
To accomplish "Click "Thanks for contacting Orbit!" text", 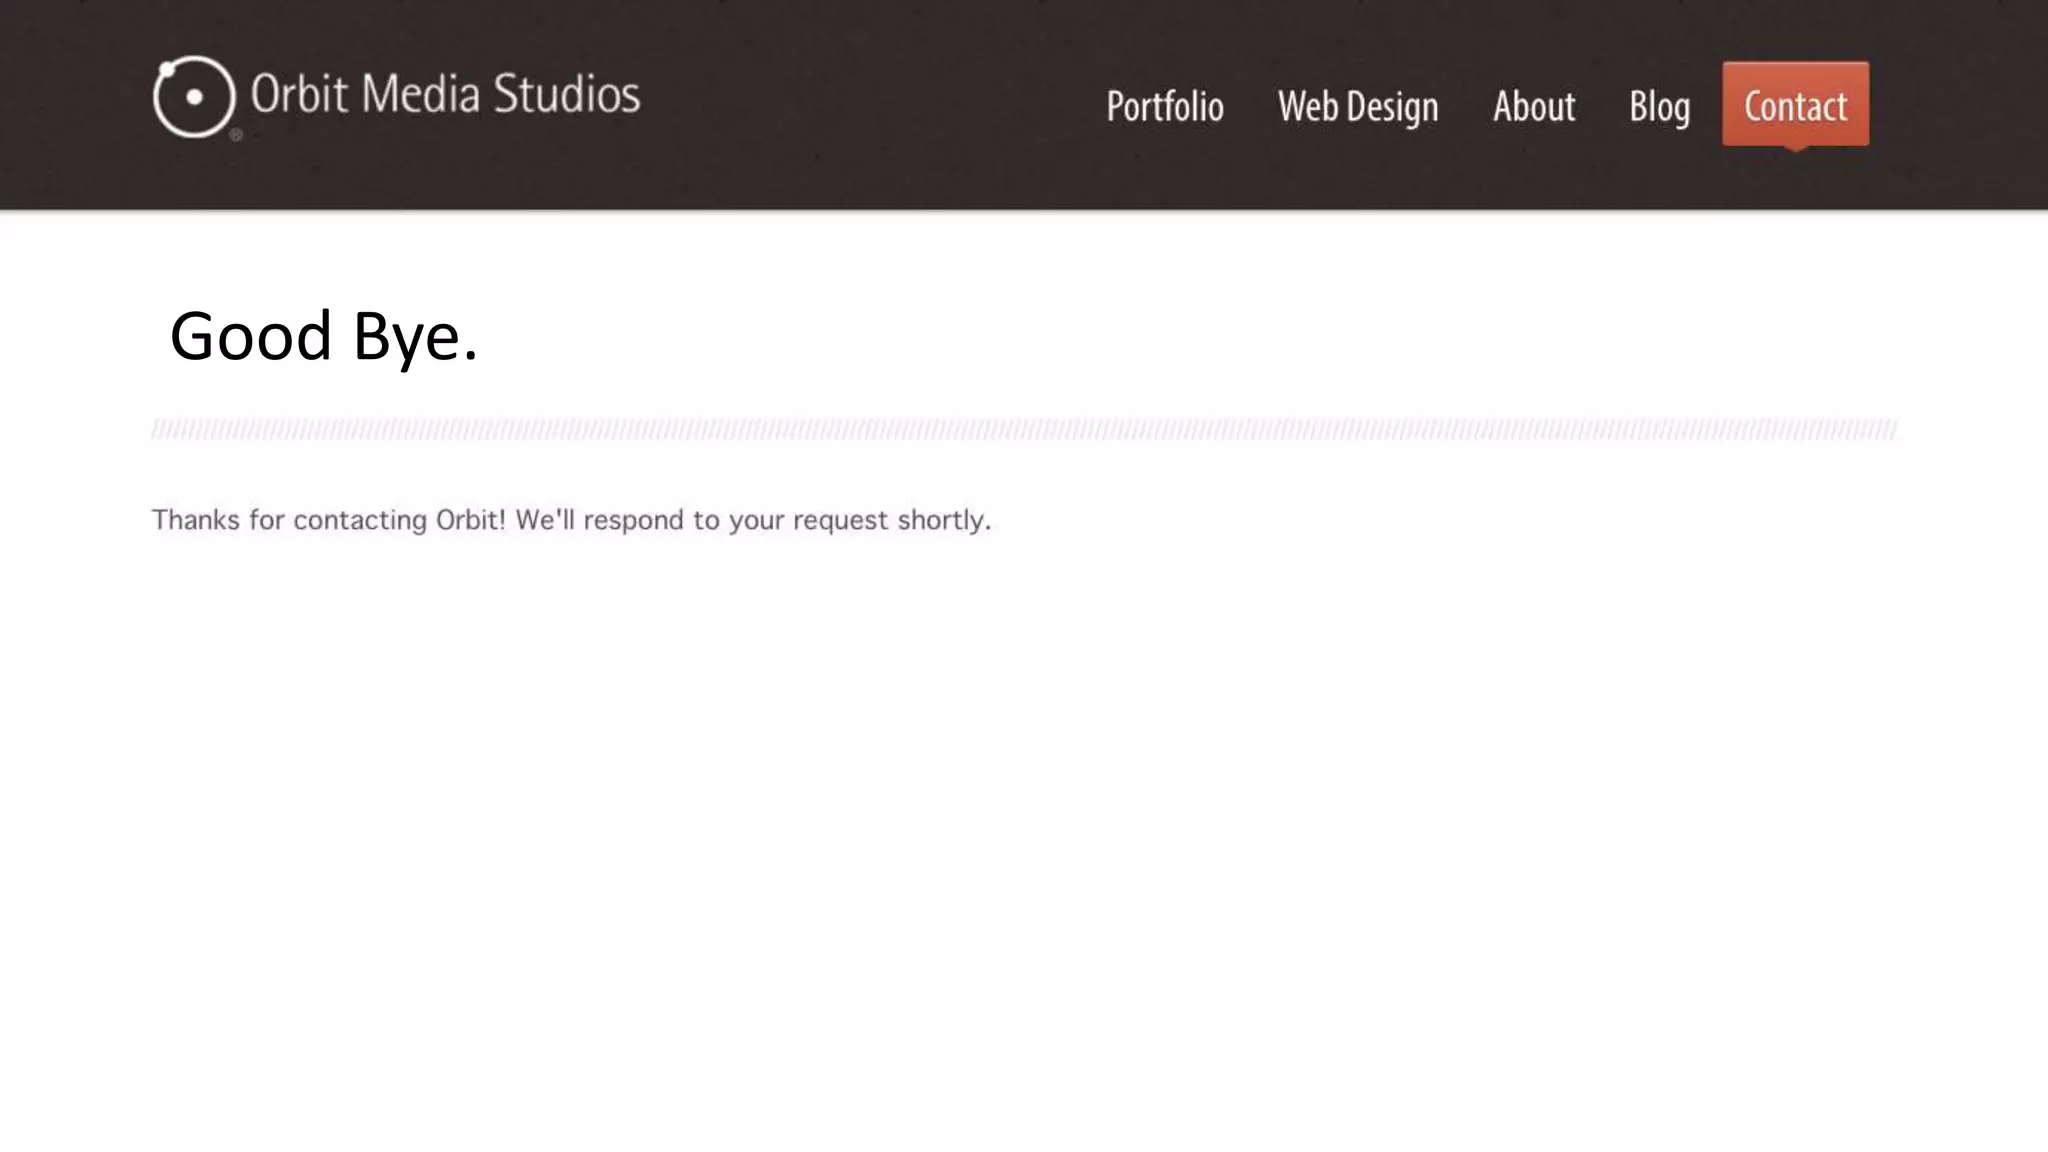I will coord(328,520).
